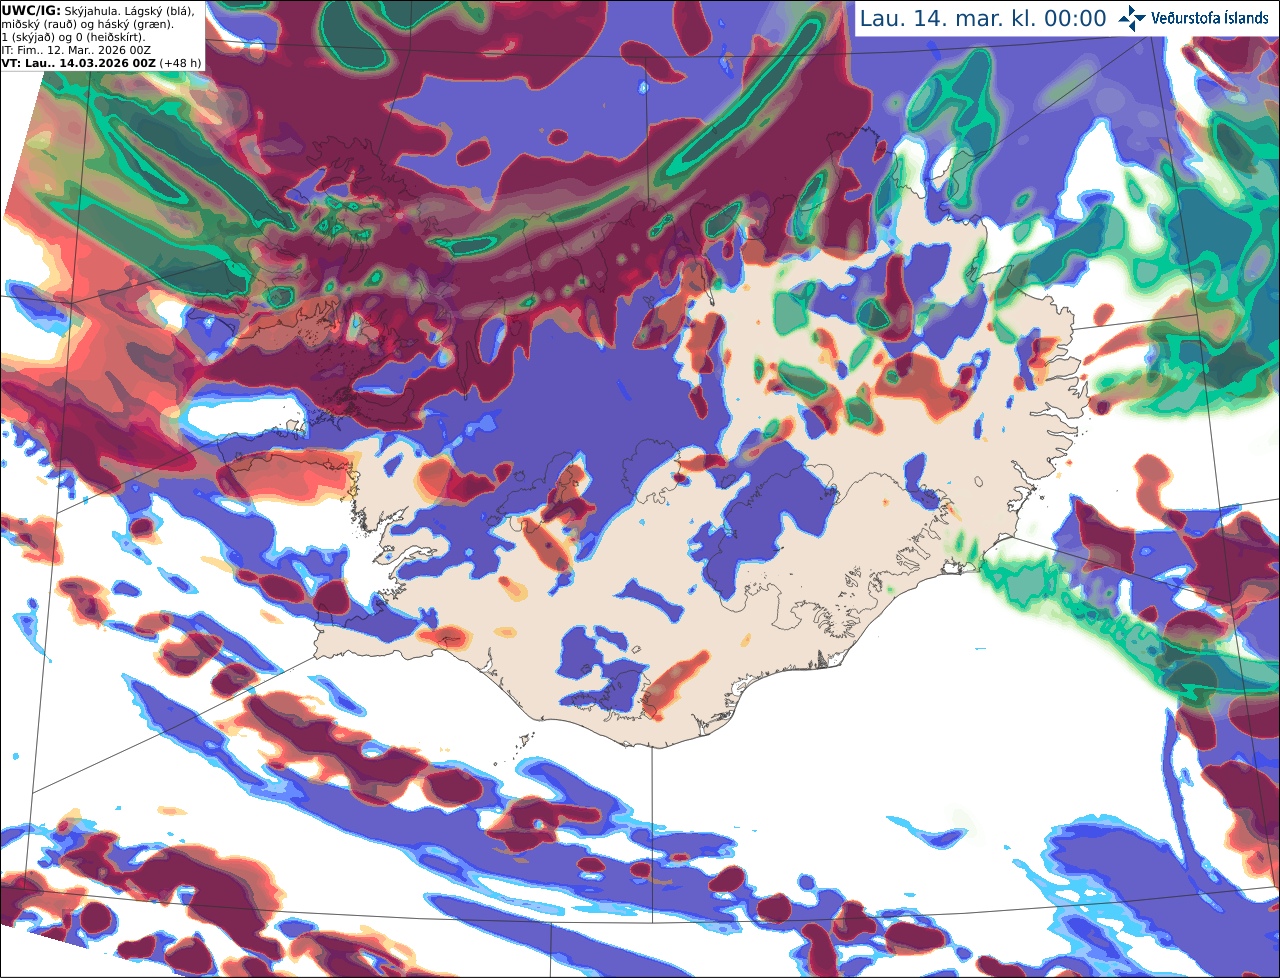Click the 'UWC/IG: Skýjahula. Lágský (blá),' legend line
Image resolution: width=1280 pixels, height=978 pixels.
98,10
